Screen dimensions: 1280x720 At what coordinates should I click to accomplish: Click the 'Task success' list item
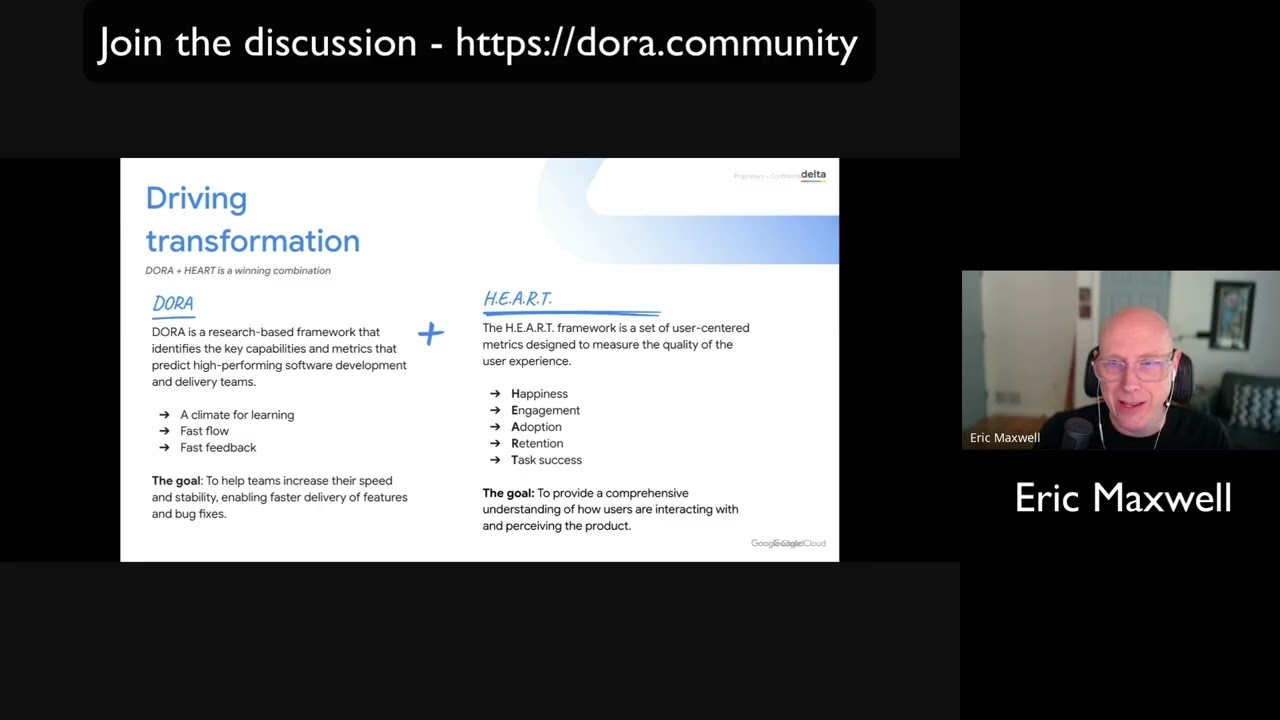pos(546,460)
